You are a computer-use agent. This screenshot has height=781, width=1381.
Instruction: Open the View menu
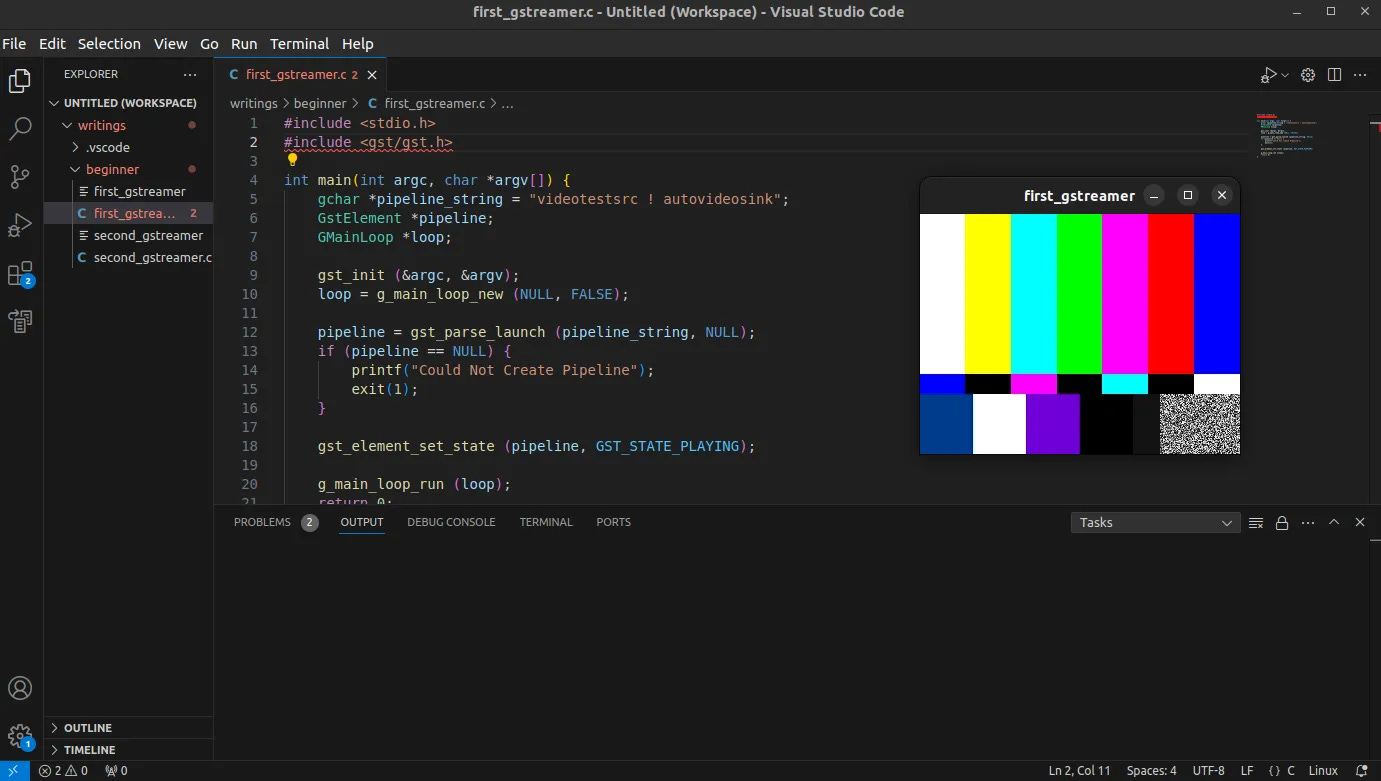170,44
